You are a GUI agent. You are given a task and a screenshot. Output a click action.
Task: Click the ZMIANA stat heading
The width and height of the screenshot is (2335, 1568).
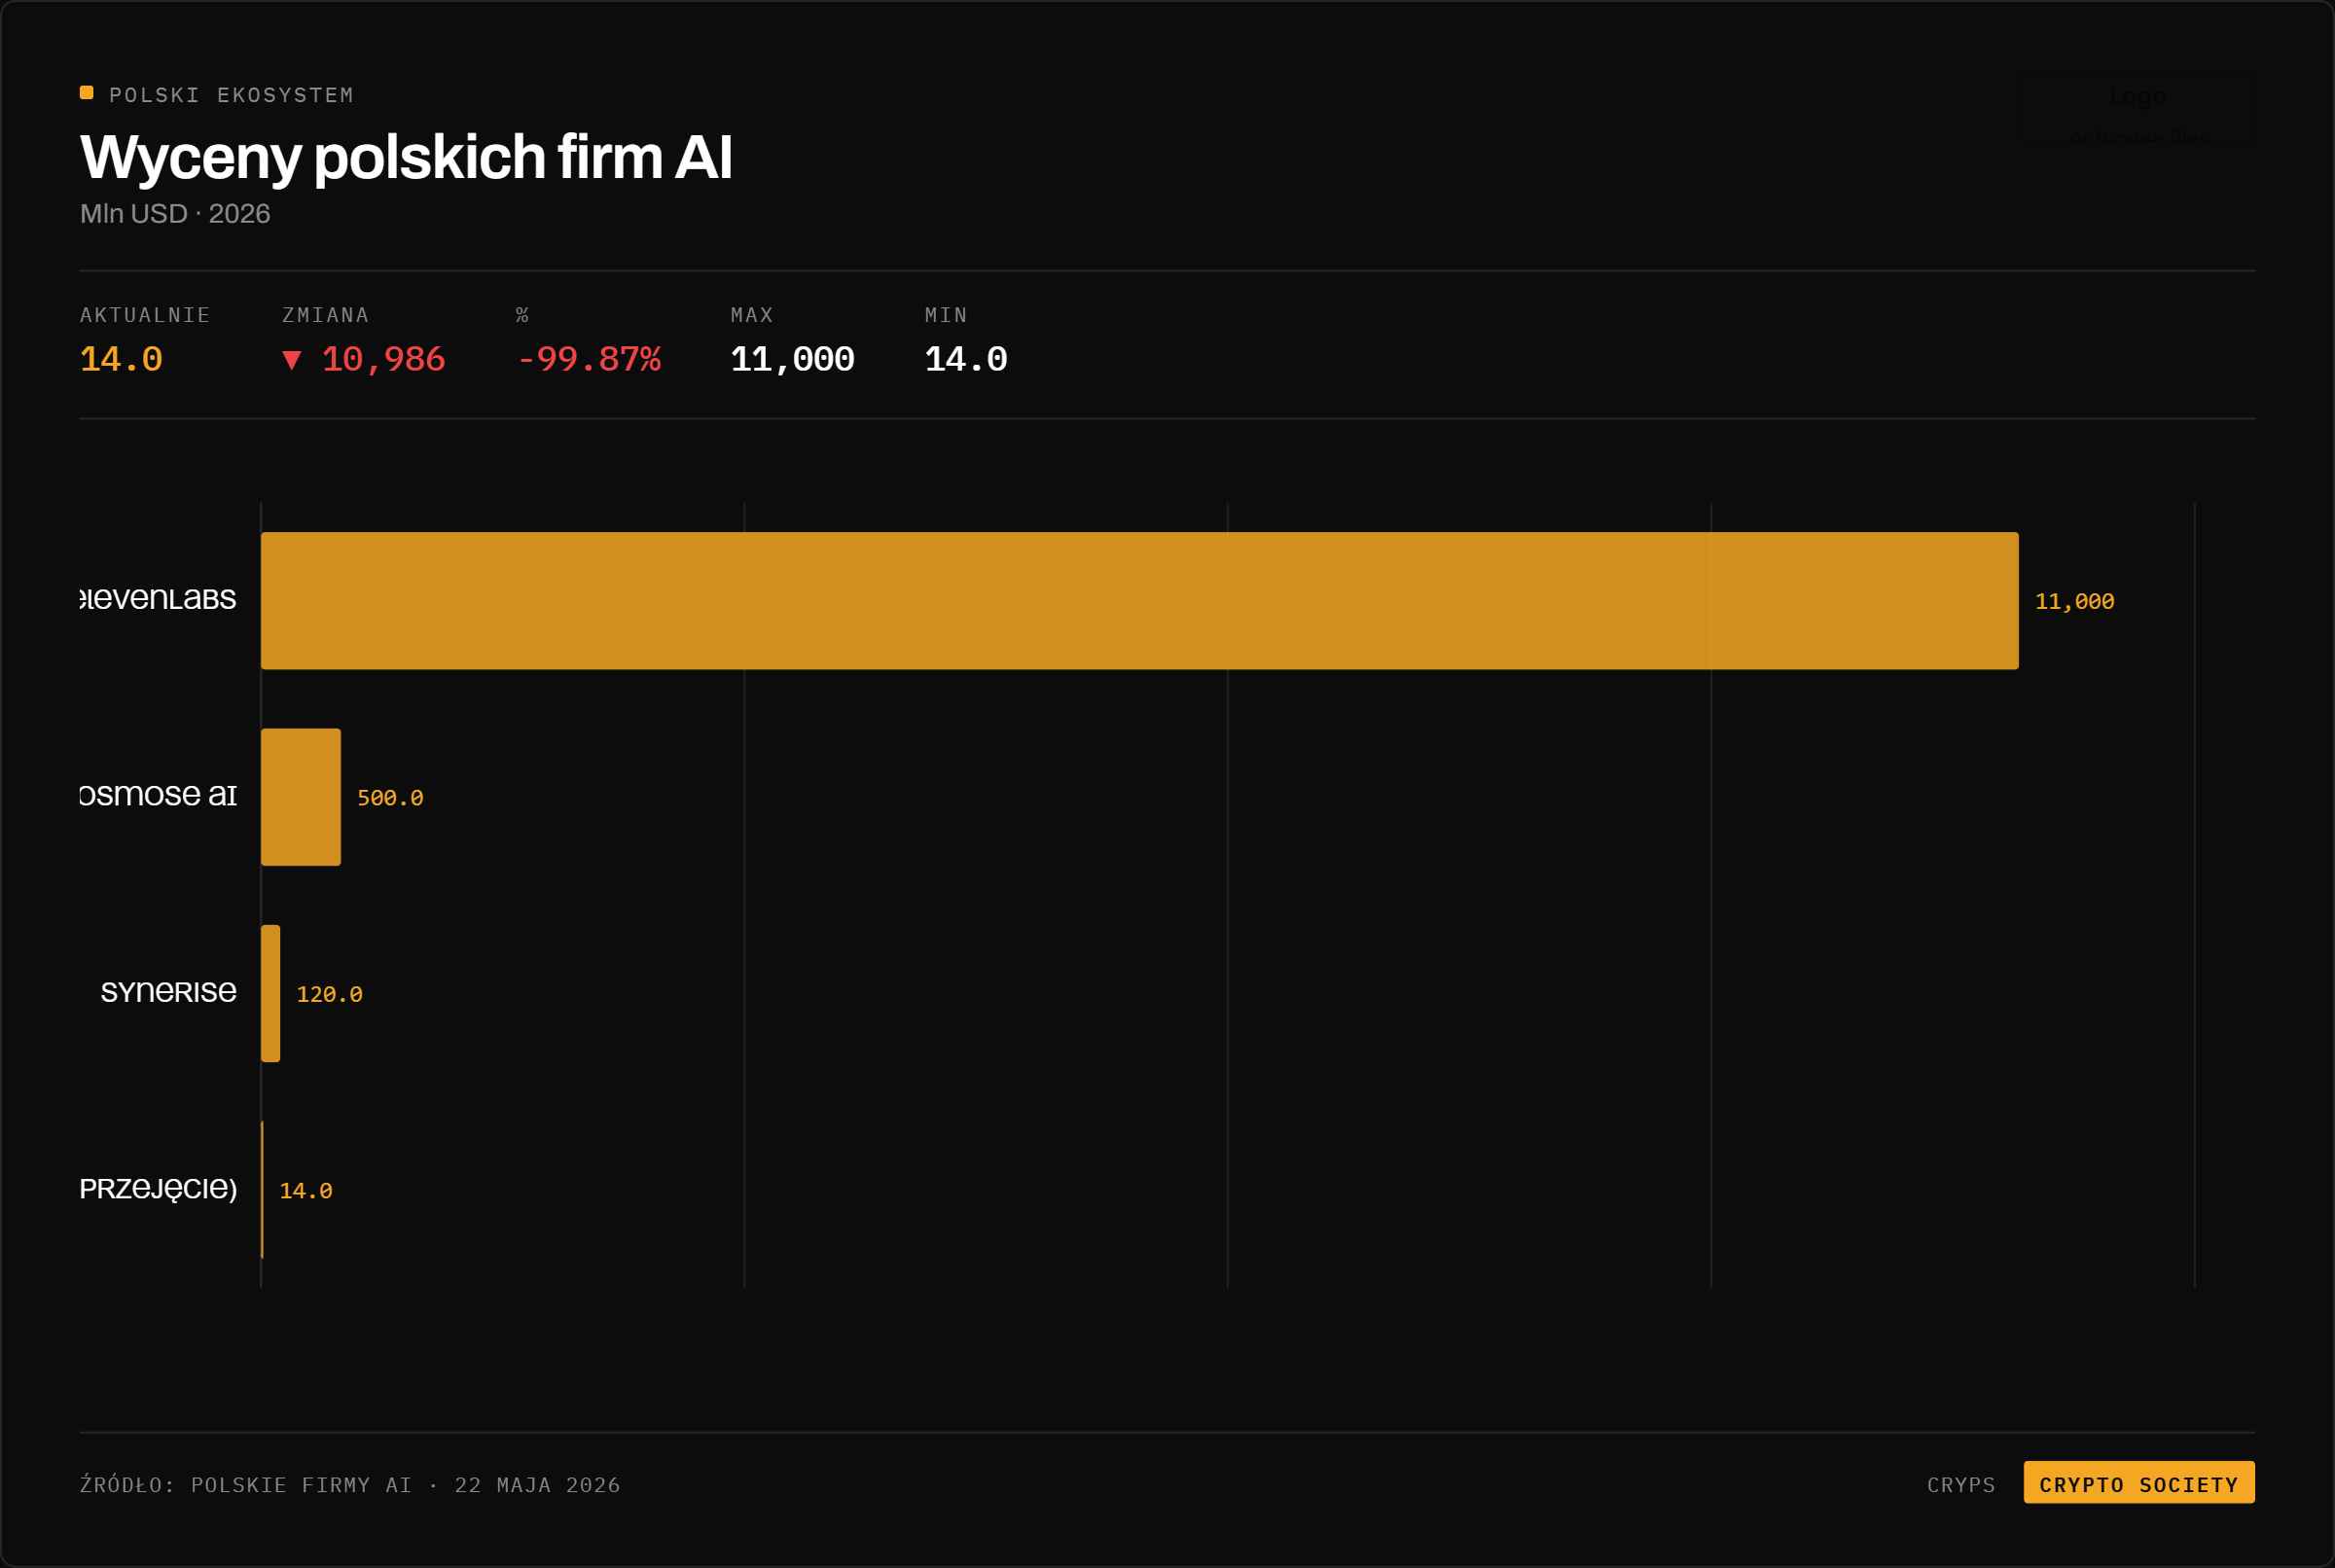[x=326, y=315]
